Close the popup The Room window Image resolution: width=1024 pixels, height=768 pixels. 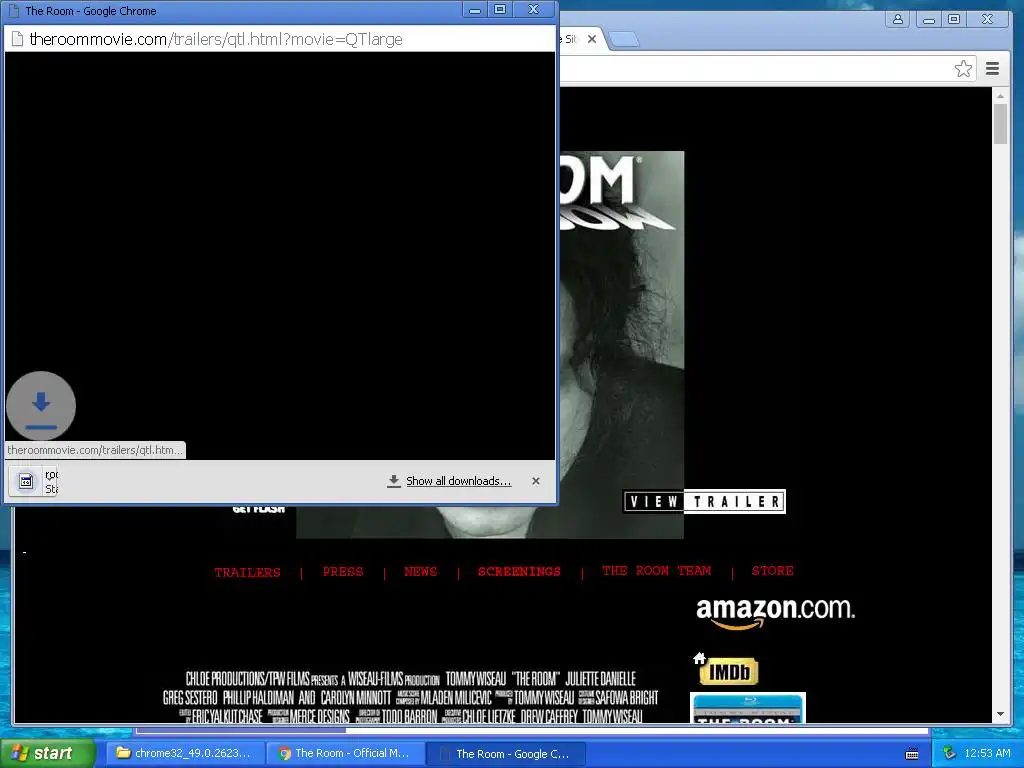(534, 10)
